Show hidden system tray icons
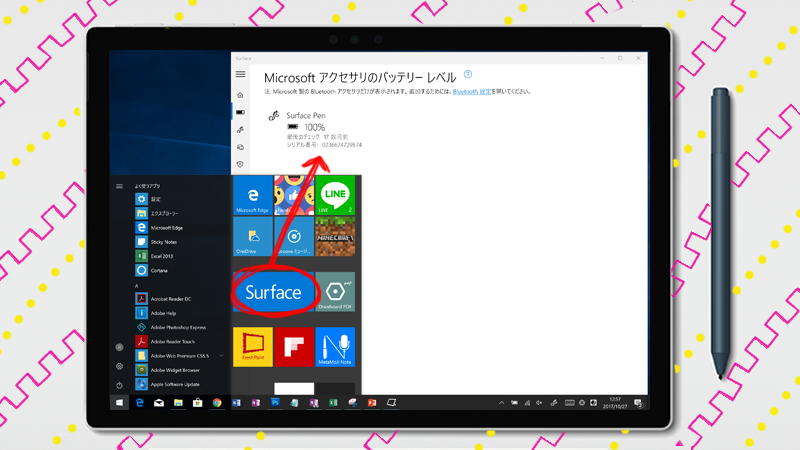This screenshot has width=800, height=450. pyautogui.click(x=502, y=403)
